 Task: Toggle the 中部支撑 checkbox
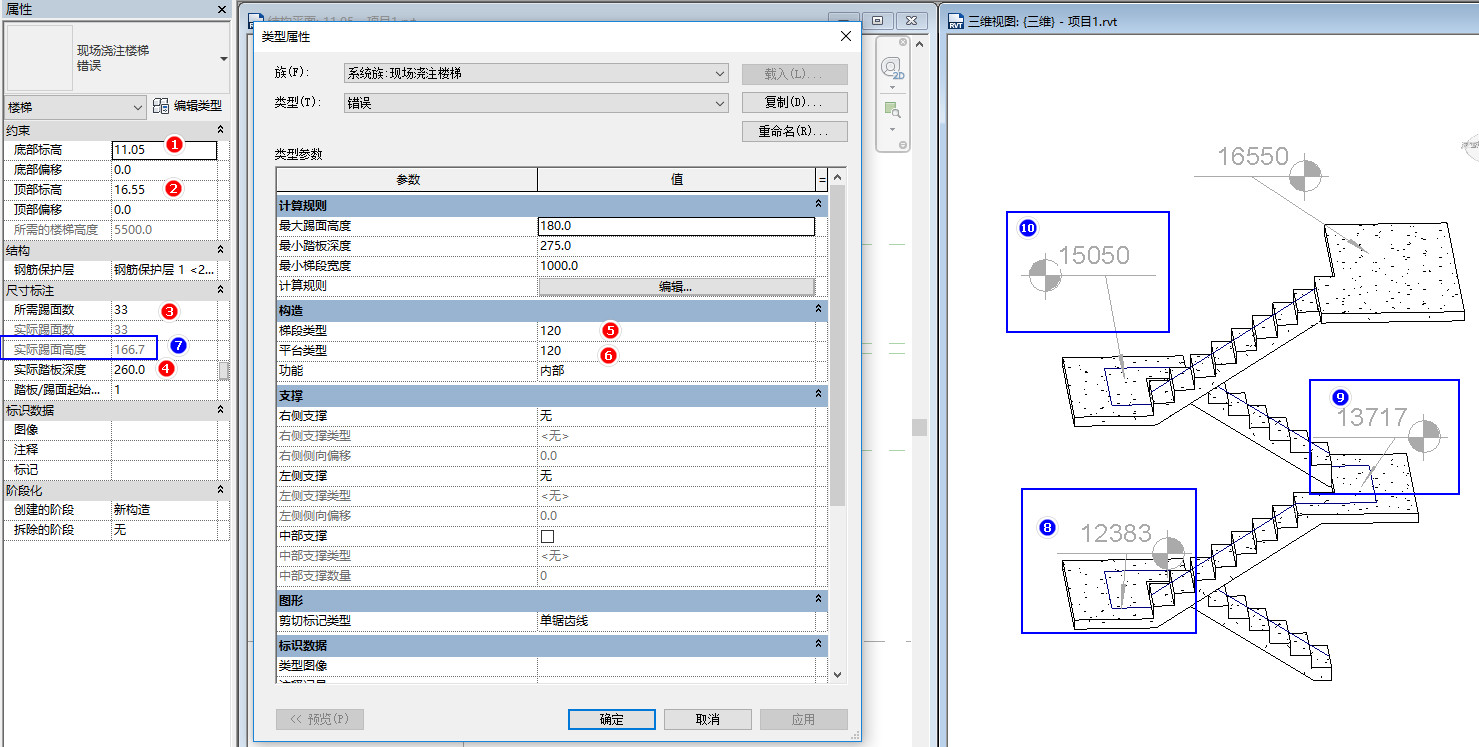tap(547, 536)
